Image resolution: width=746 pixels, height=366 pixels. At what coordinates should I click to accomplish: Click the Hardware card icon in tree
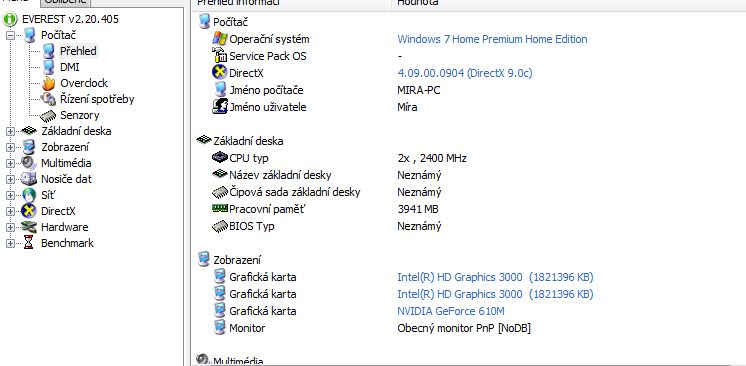coord(29,227)
